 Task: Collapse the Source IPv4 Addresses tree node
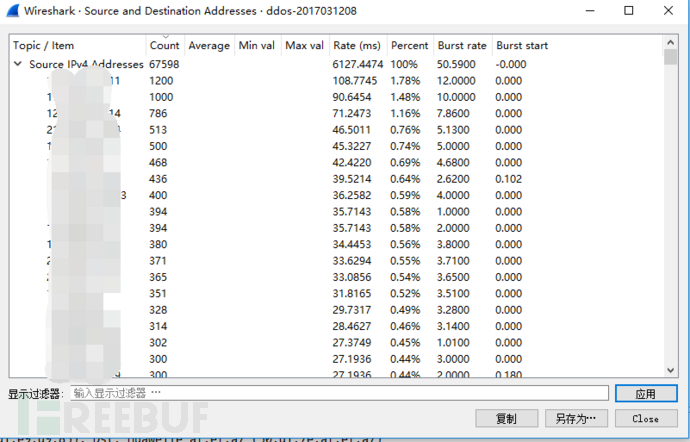click(18, 64)
